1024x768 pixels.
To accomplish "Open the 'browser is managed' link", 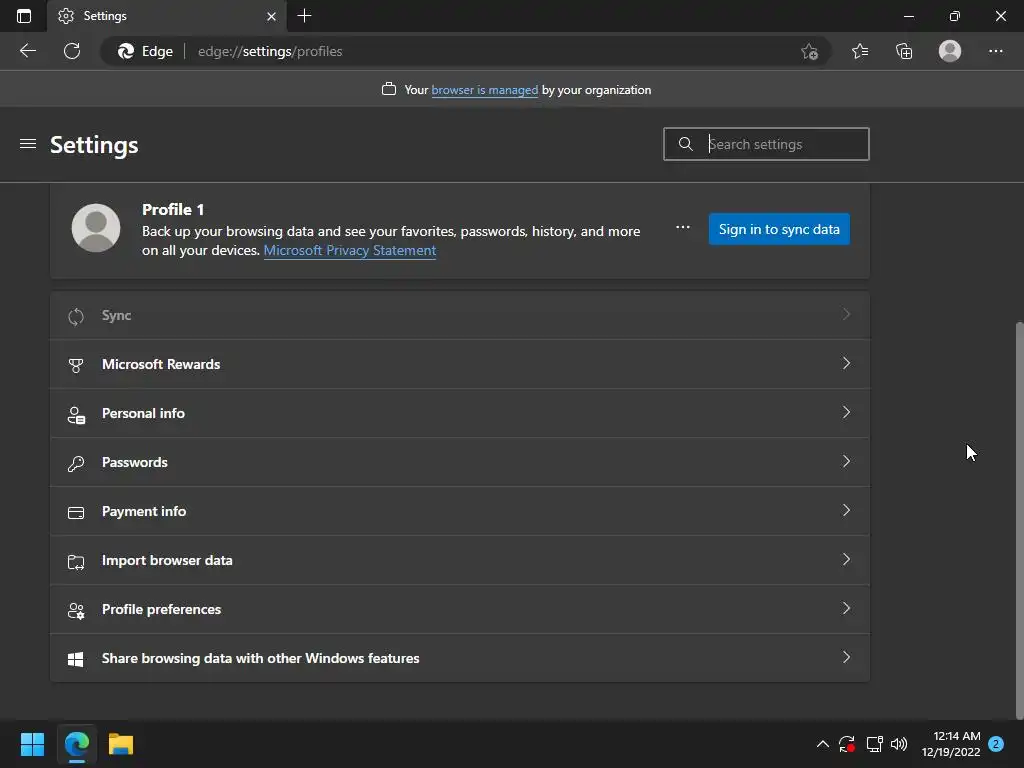I will tap(485, 90).
